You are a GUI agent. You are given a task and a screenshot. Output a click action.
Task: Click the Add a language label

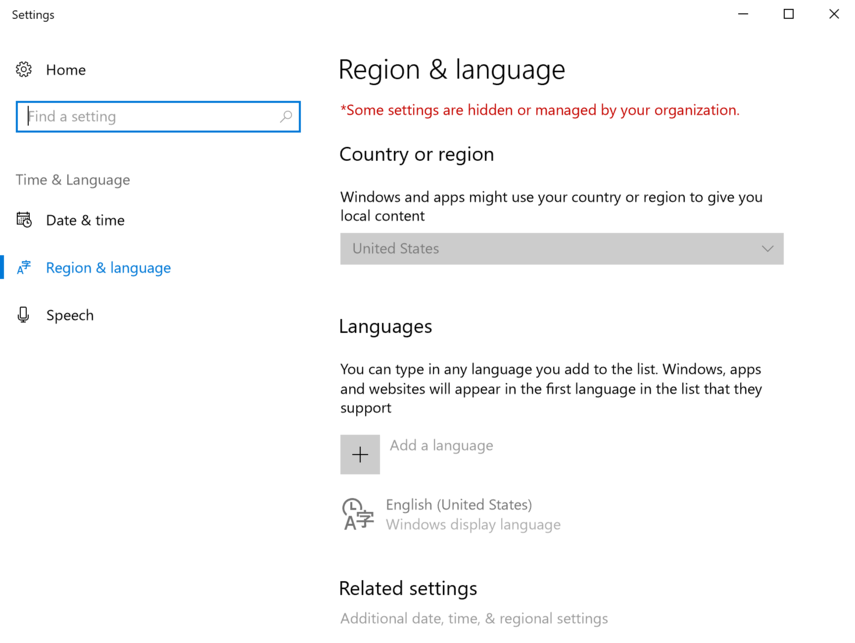441,446
